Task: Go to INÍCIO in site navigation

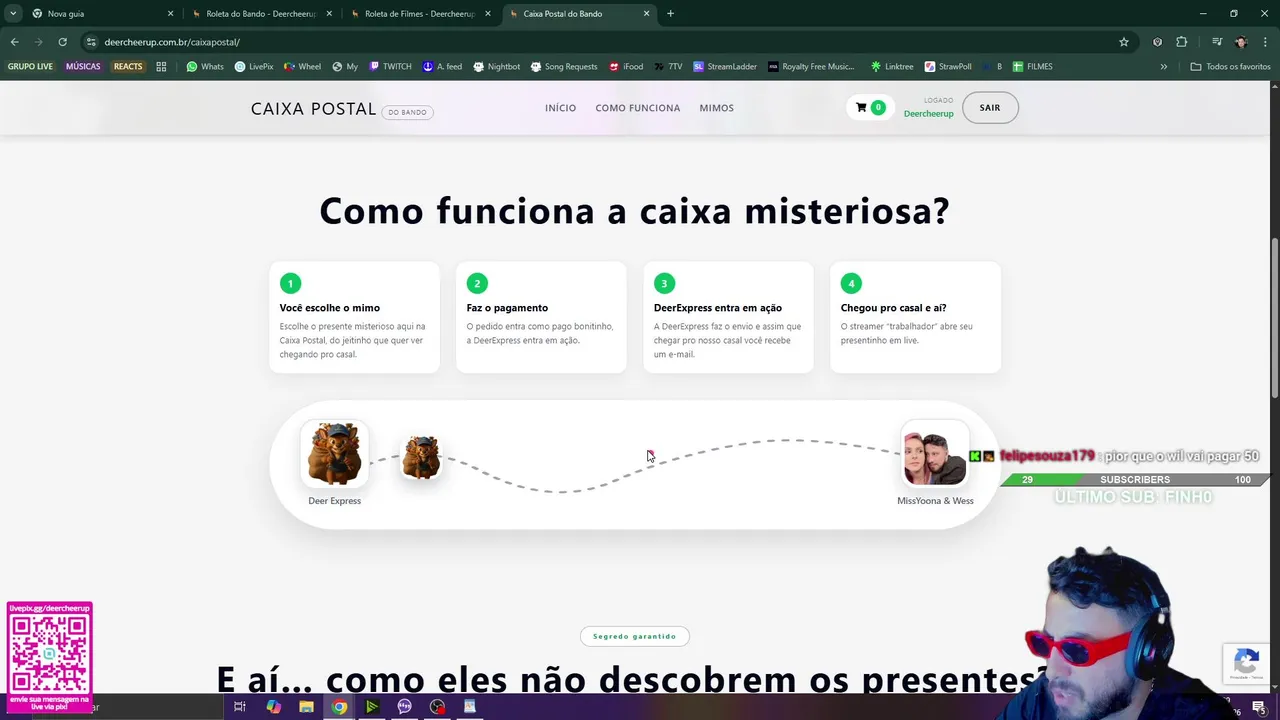Action: [560, 108]
